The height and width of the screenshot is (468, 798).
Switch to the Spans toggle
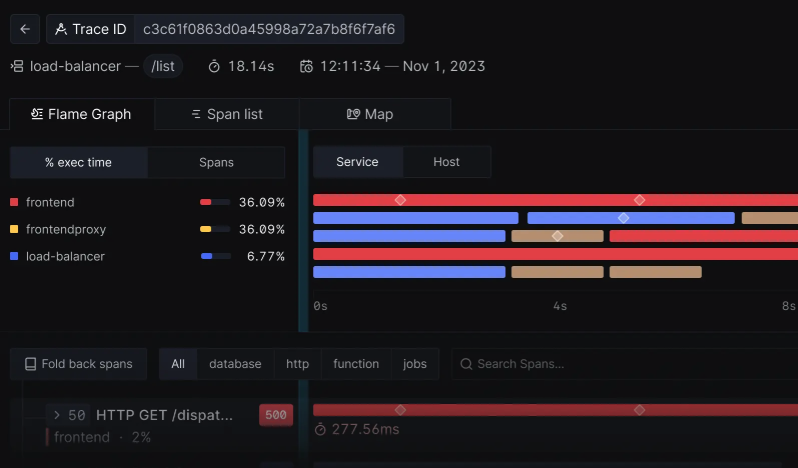click(216, 162)
